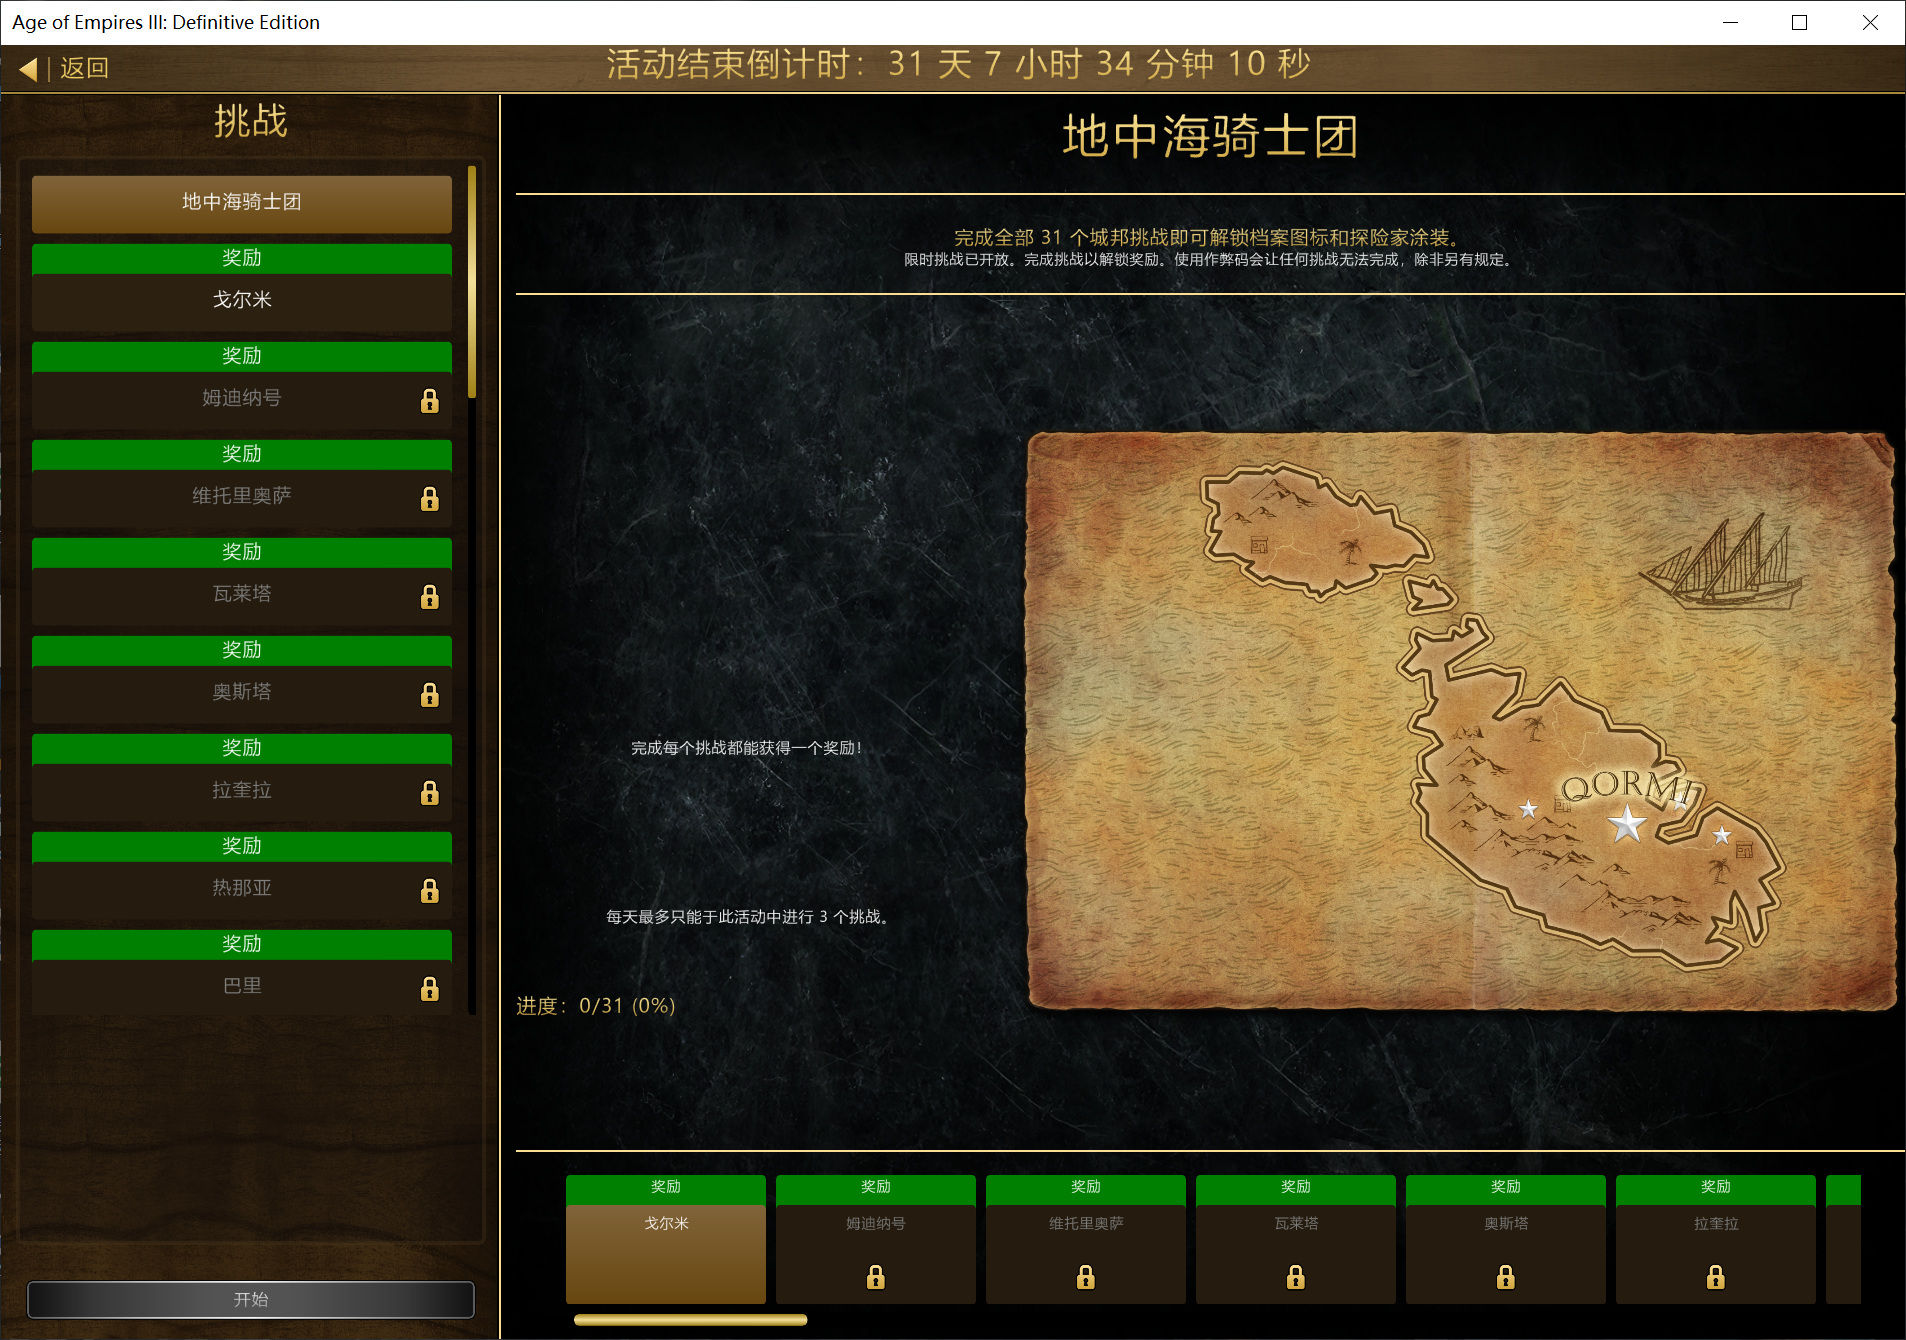This screenshot has height=1340, width=1906.
Task: Select the 姆迪纳号 card name in the bottom row
Action: tap(876, 1224)
